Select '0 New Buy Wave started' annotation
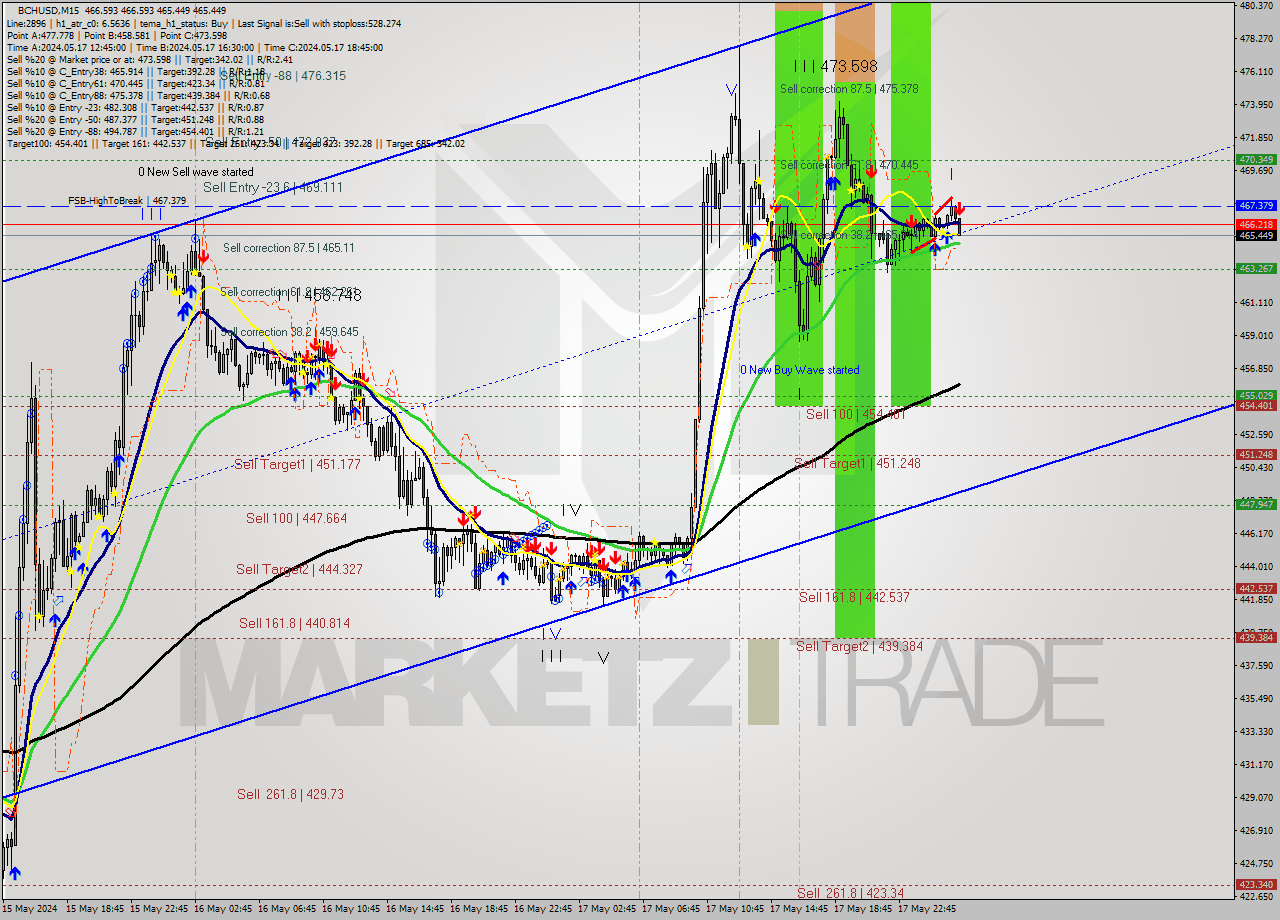The width and height of the screenshot is (1280, 920). pyautogui.click(x=799, y=370)
